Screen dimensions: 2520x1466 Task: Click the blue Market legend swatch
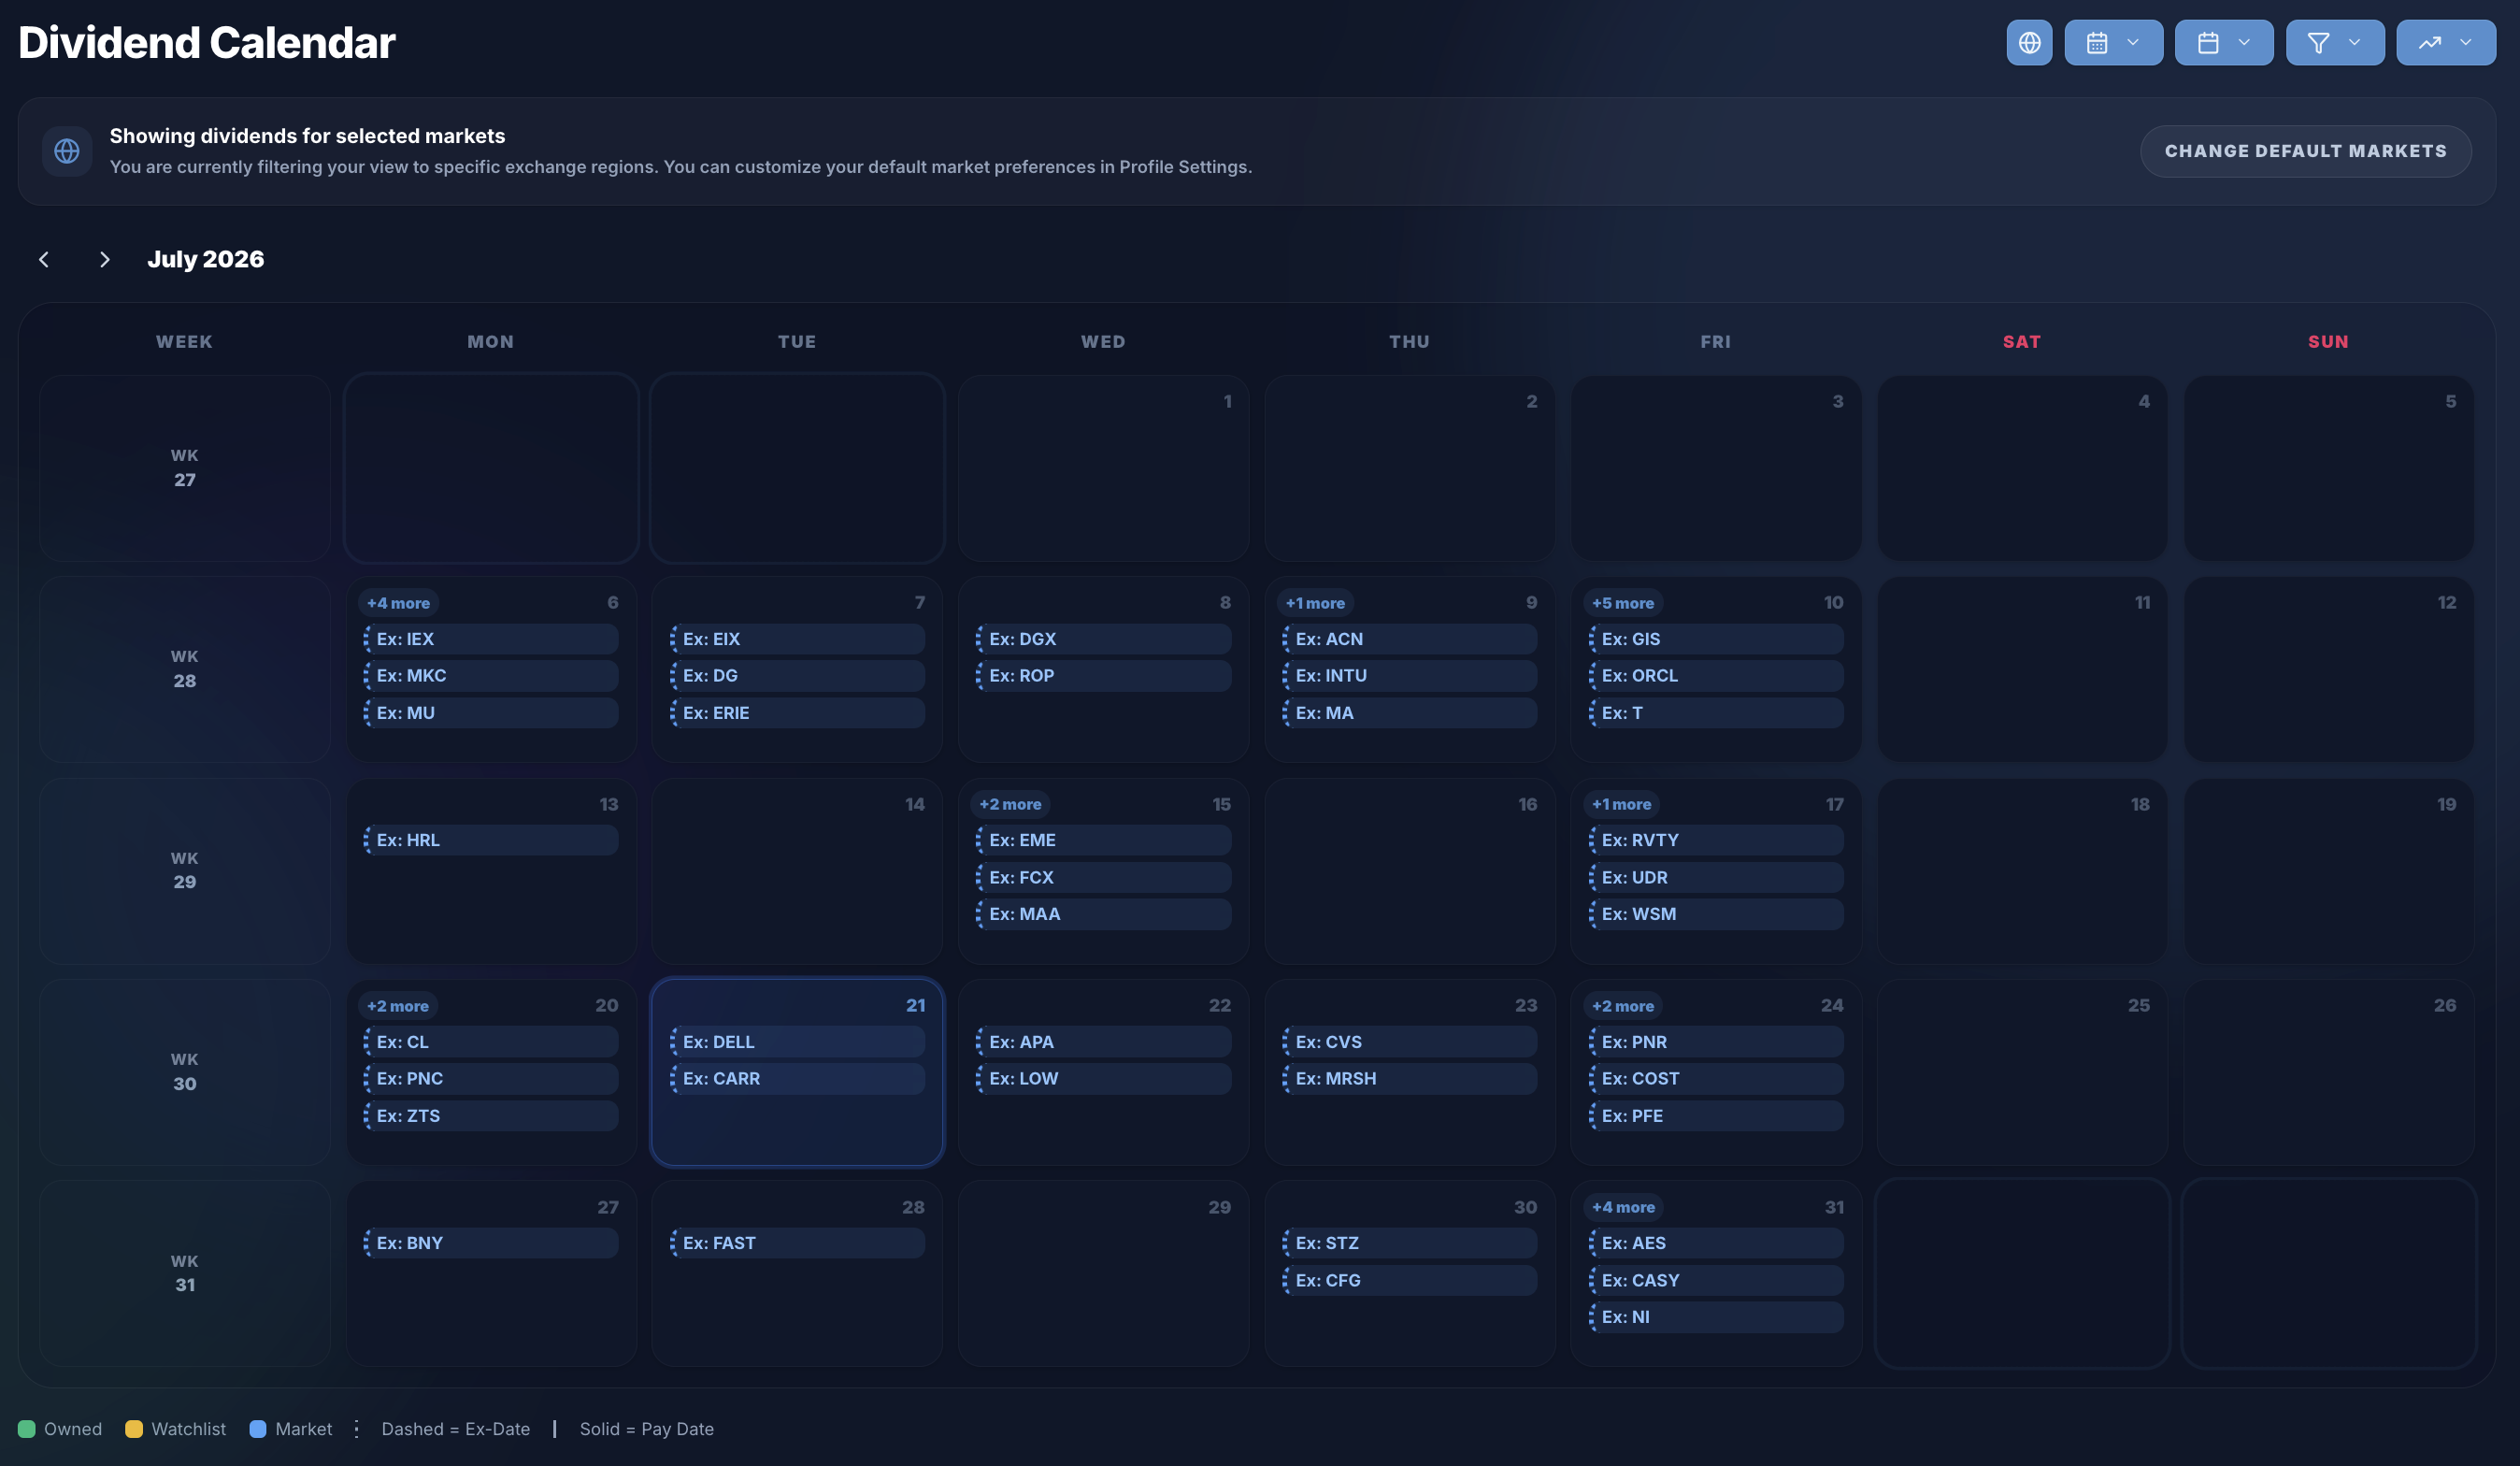pos(258,1429)
